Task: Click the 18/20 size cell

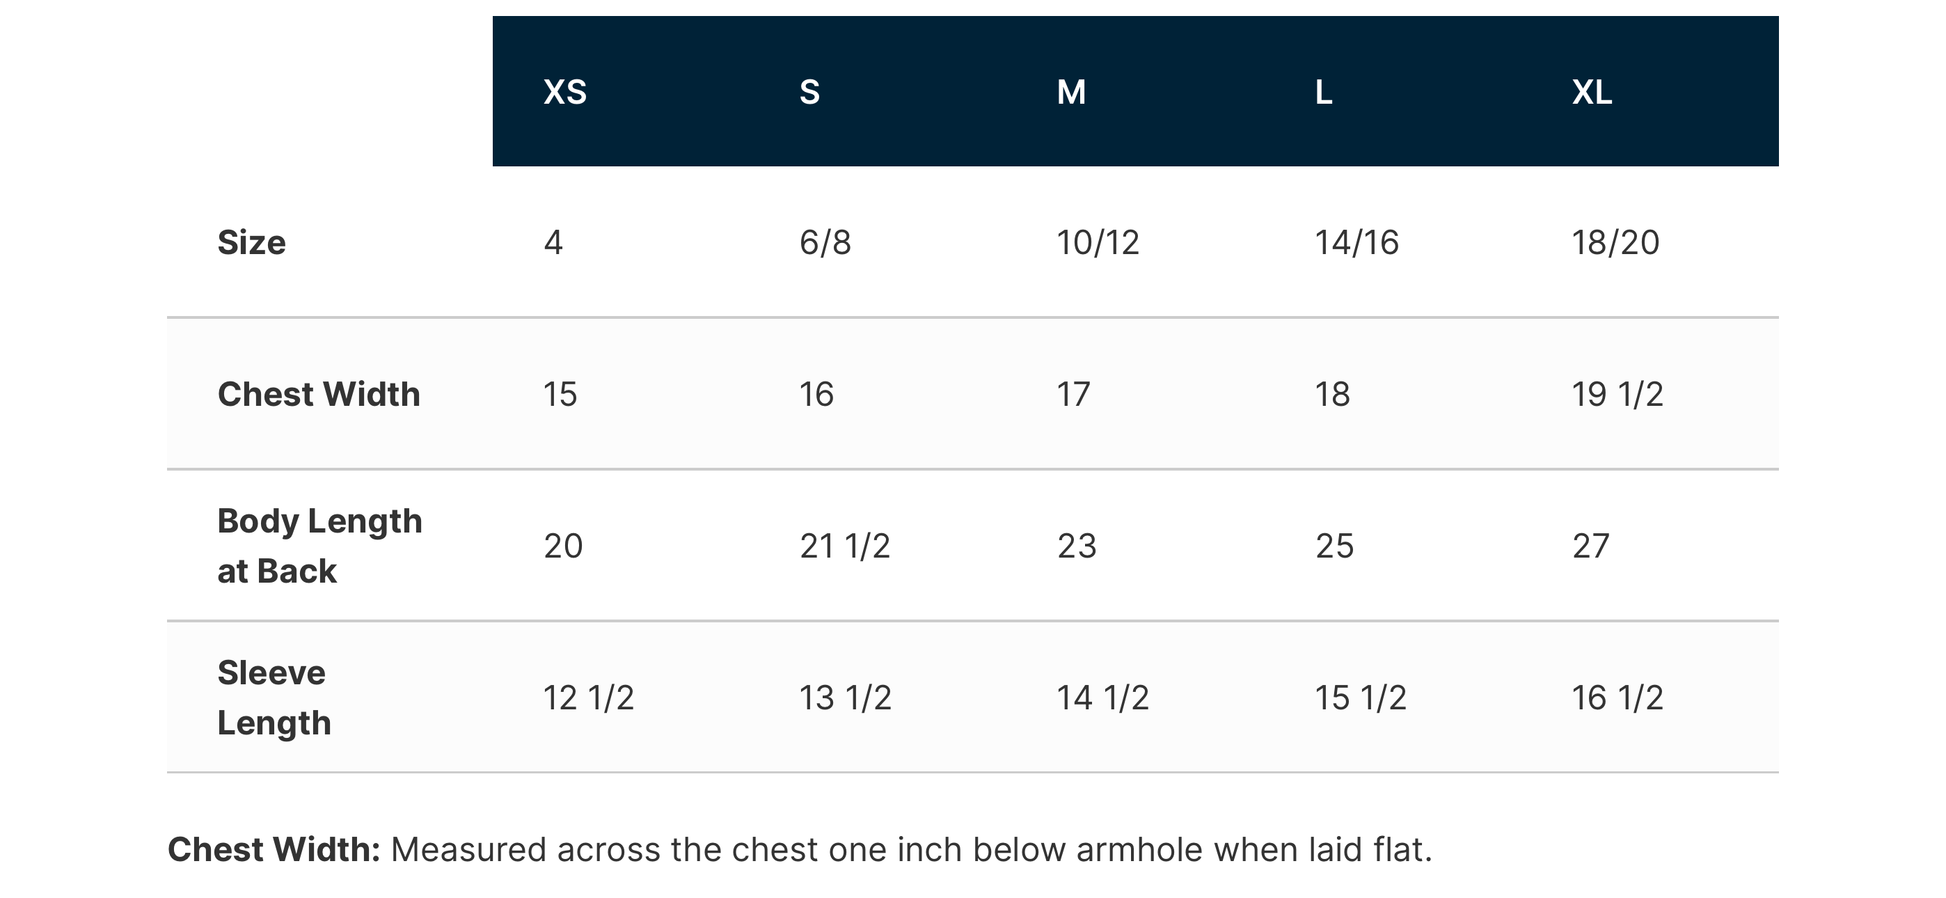Action: point(1615,242)
